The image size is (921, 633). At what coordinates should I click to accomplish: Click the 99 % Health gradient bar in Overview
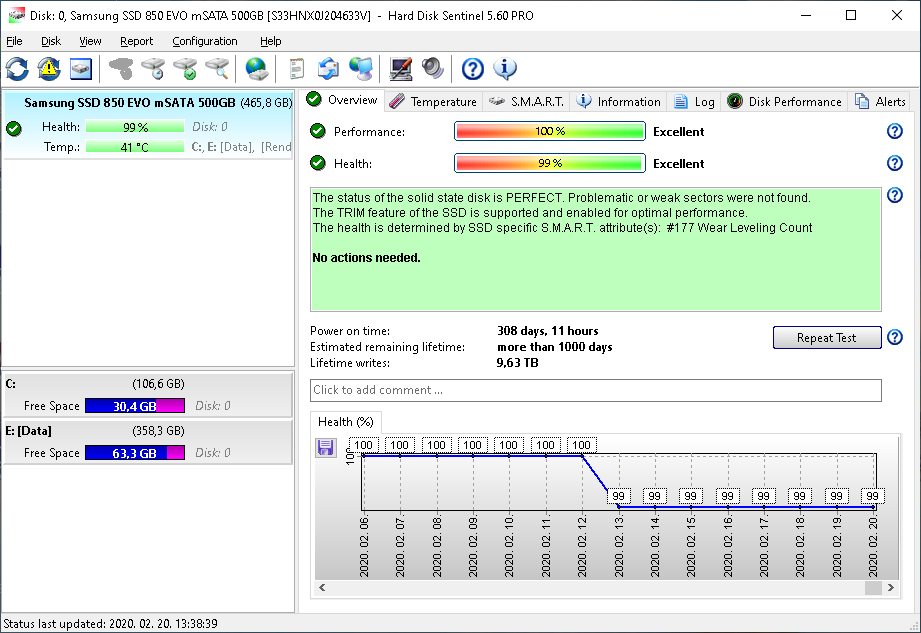pos(550,163)
